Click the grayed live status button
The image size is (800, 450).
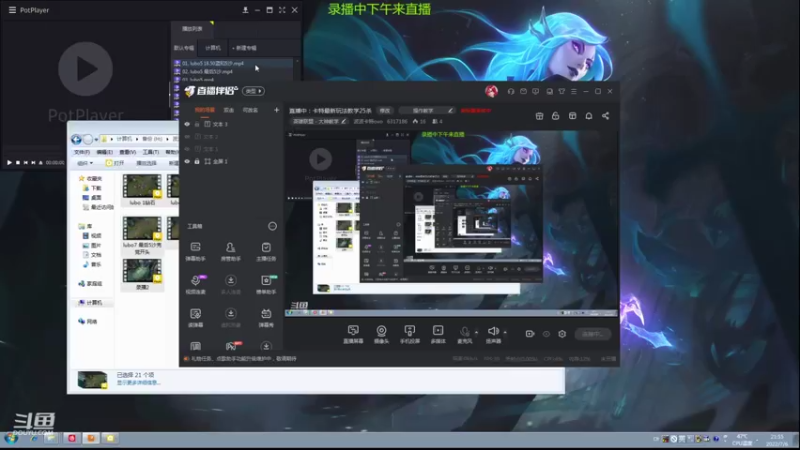pos(592,334)
